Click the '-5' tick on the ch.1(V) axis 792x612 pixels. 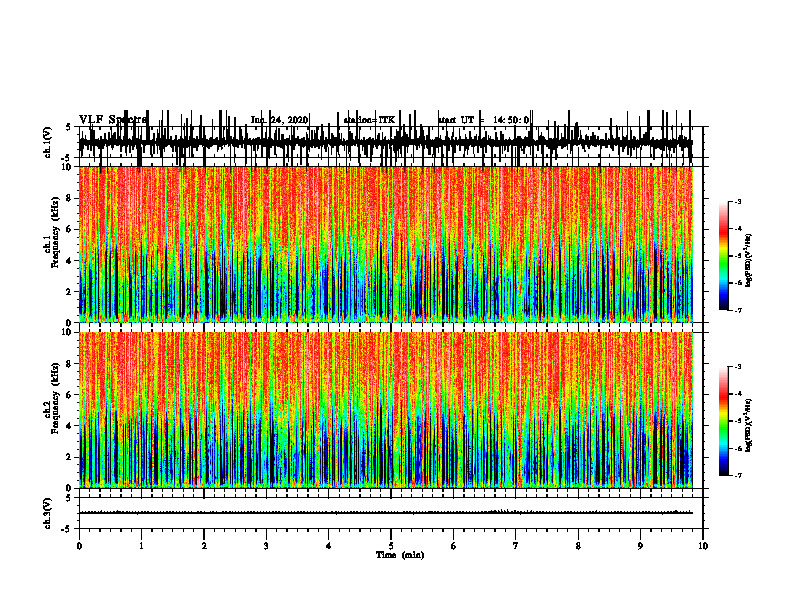click(67, 158)
